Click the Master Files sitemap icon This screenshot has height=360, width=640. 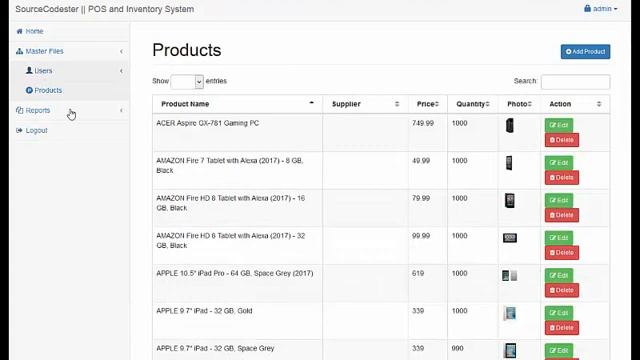(x=19, y=51)
